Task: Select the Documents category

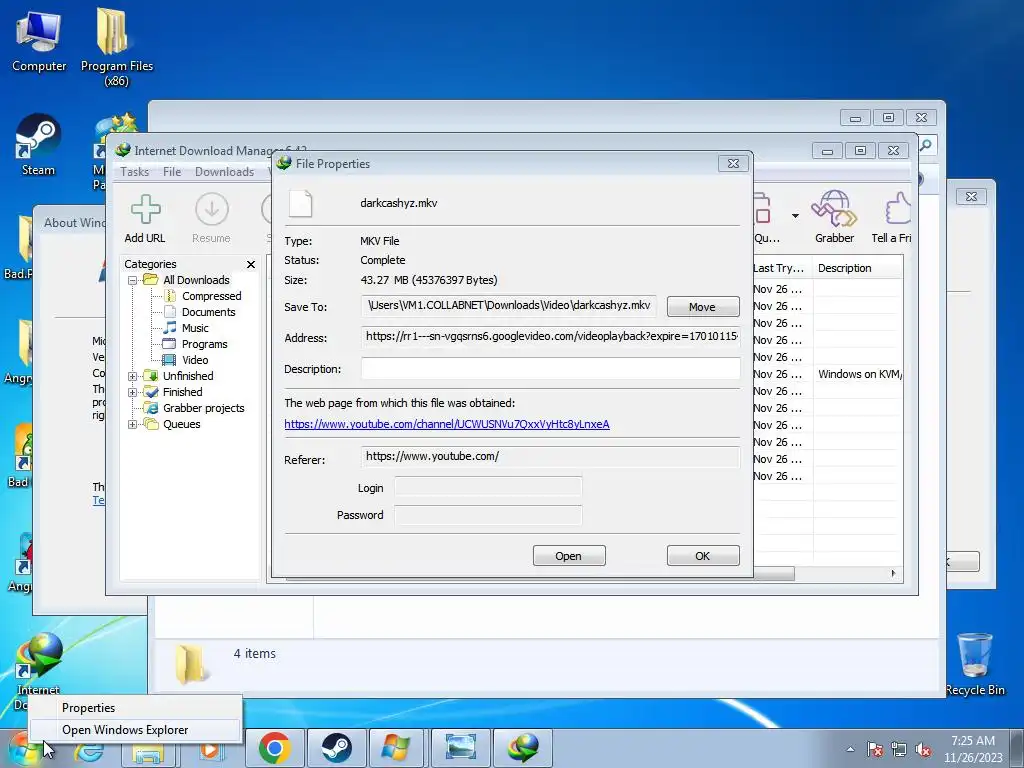Action: click(x=208, y=312)
